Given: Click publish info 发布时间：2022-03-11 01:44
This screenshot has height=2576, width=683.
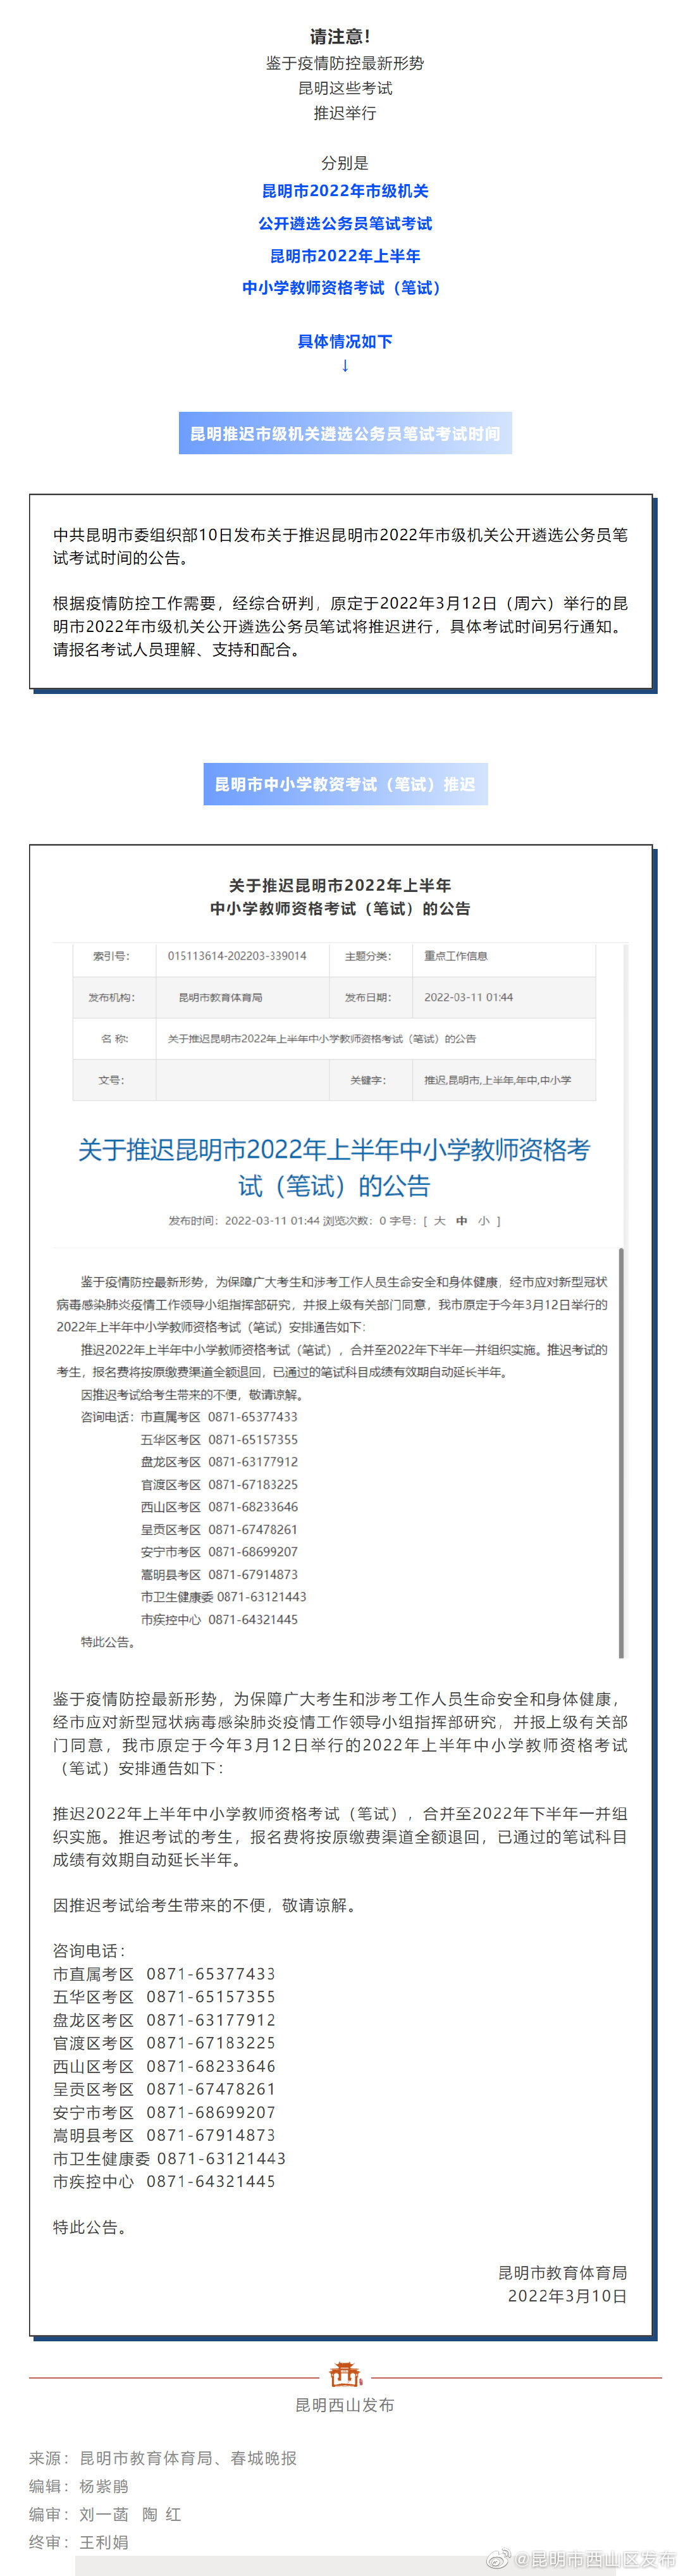Looking at the screenshot, I should 244,1220.
